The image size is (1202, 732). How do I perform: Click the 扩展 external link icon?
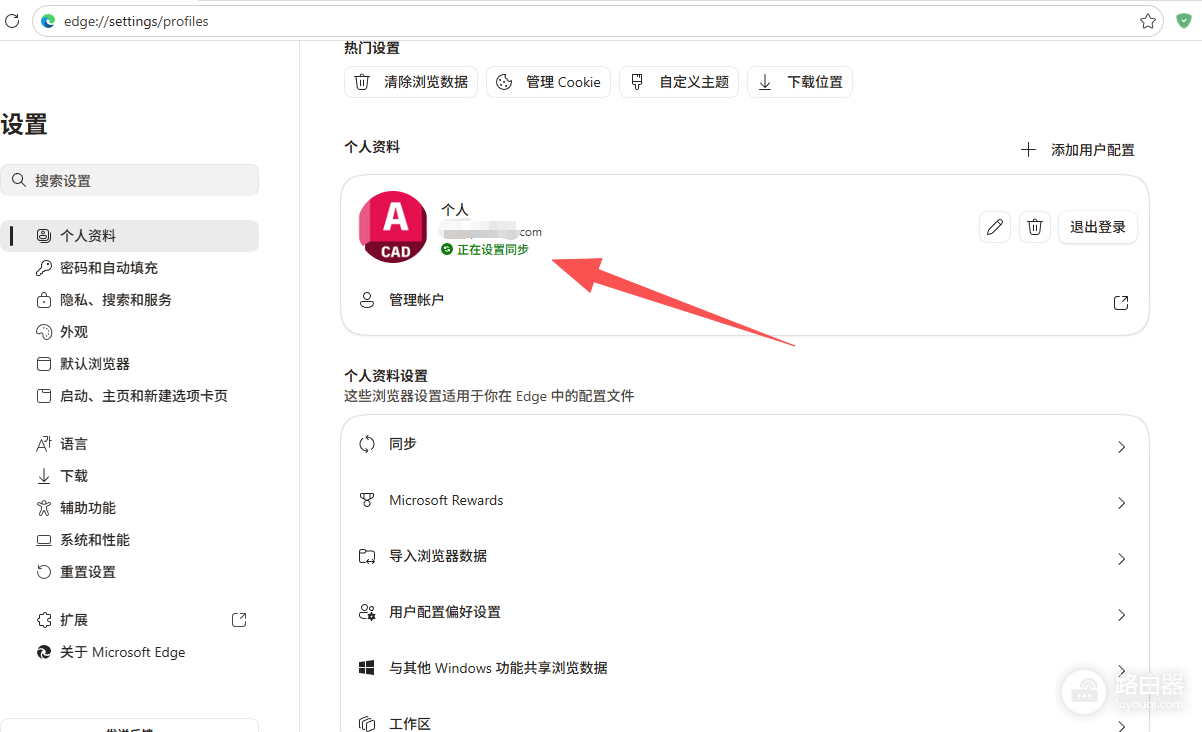239,620
